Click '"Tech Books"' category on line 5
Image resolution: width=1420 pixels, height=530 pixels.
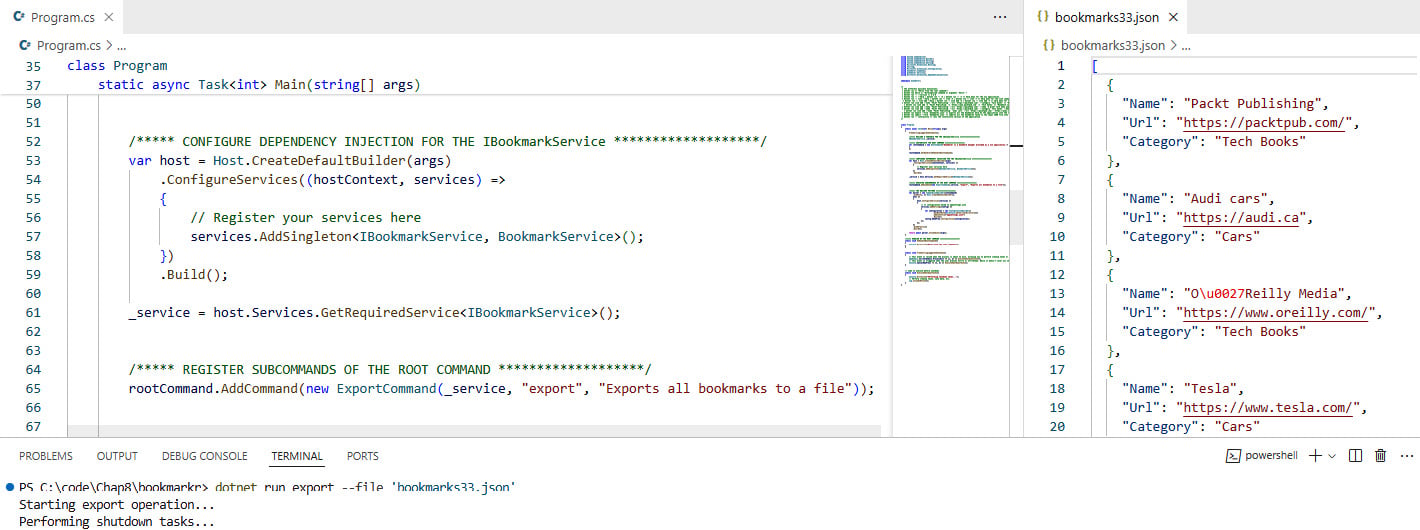pos(1260,141)
